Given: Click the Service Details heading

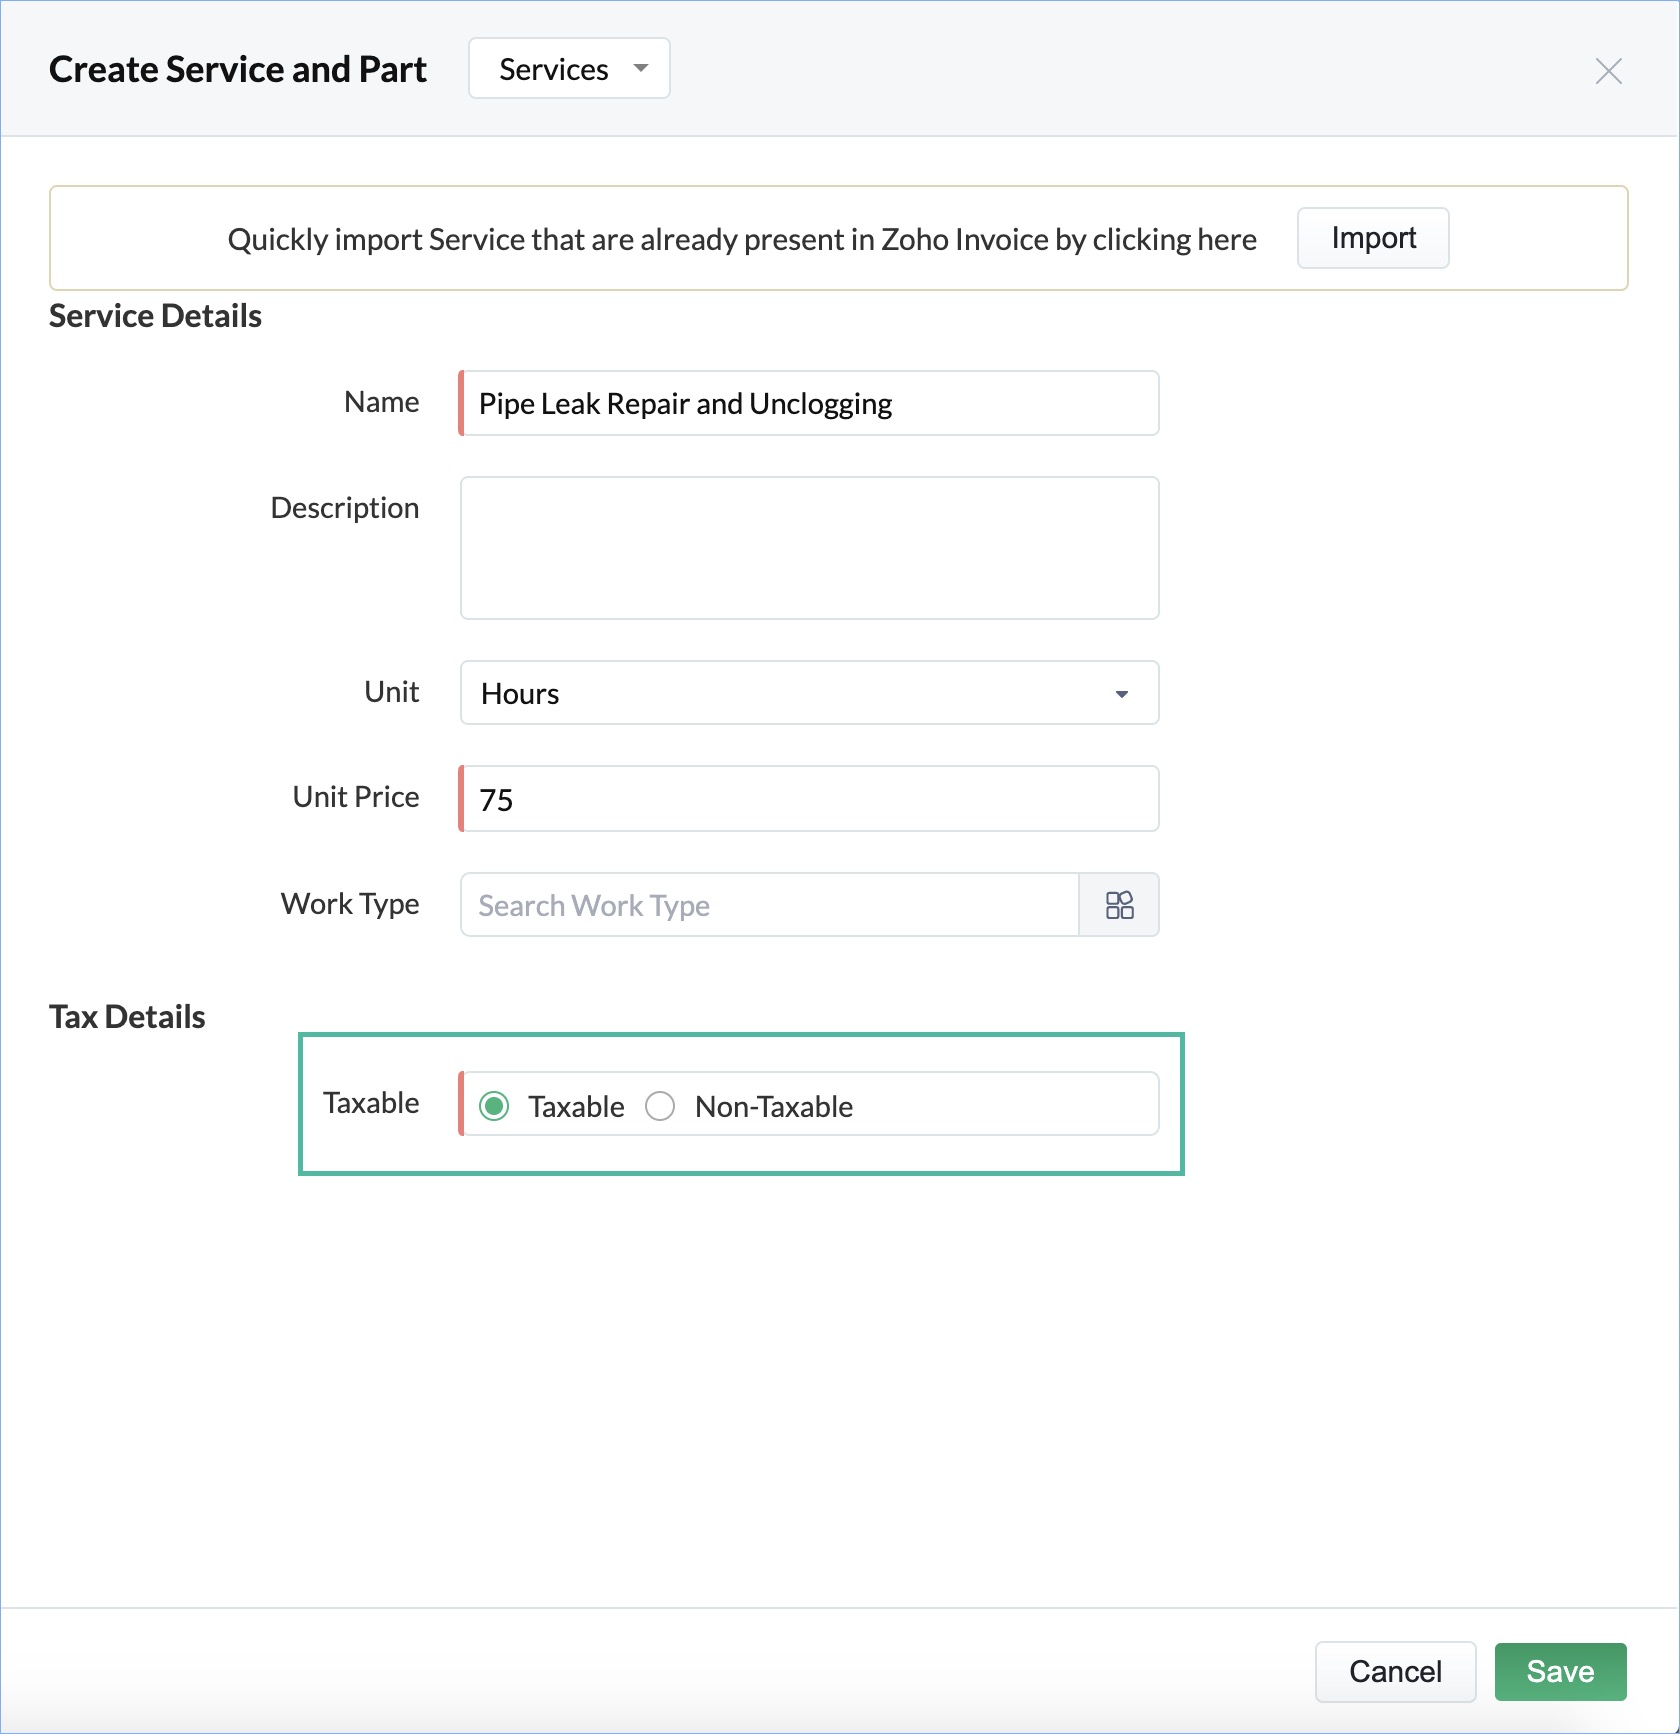Looking at the screenshot, I should [x=155, y=316].
